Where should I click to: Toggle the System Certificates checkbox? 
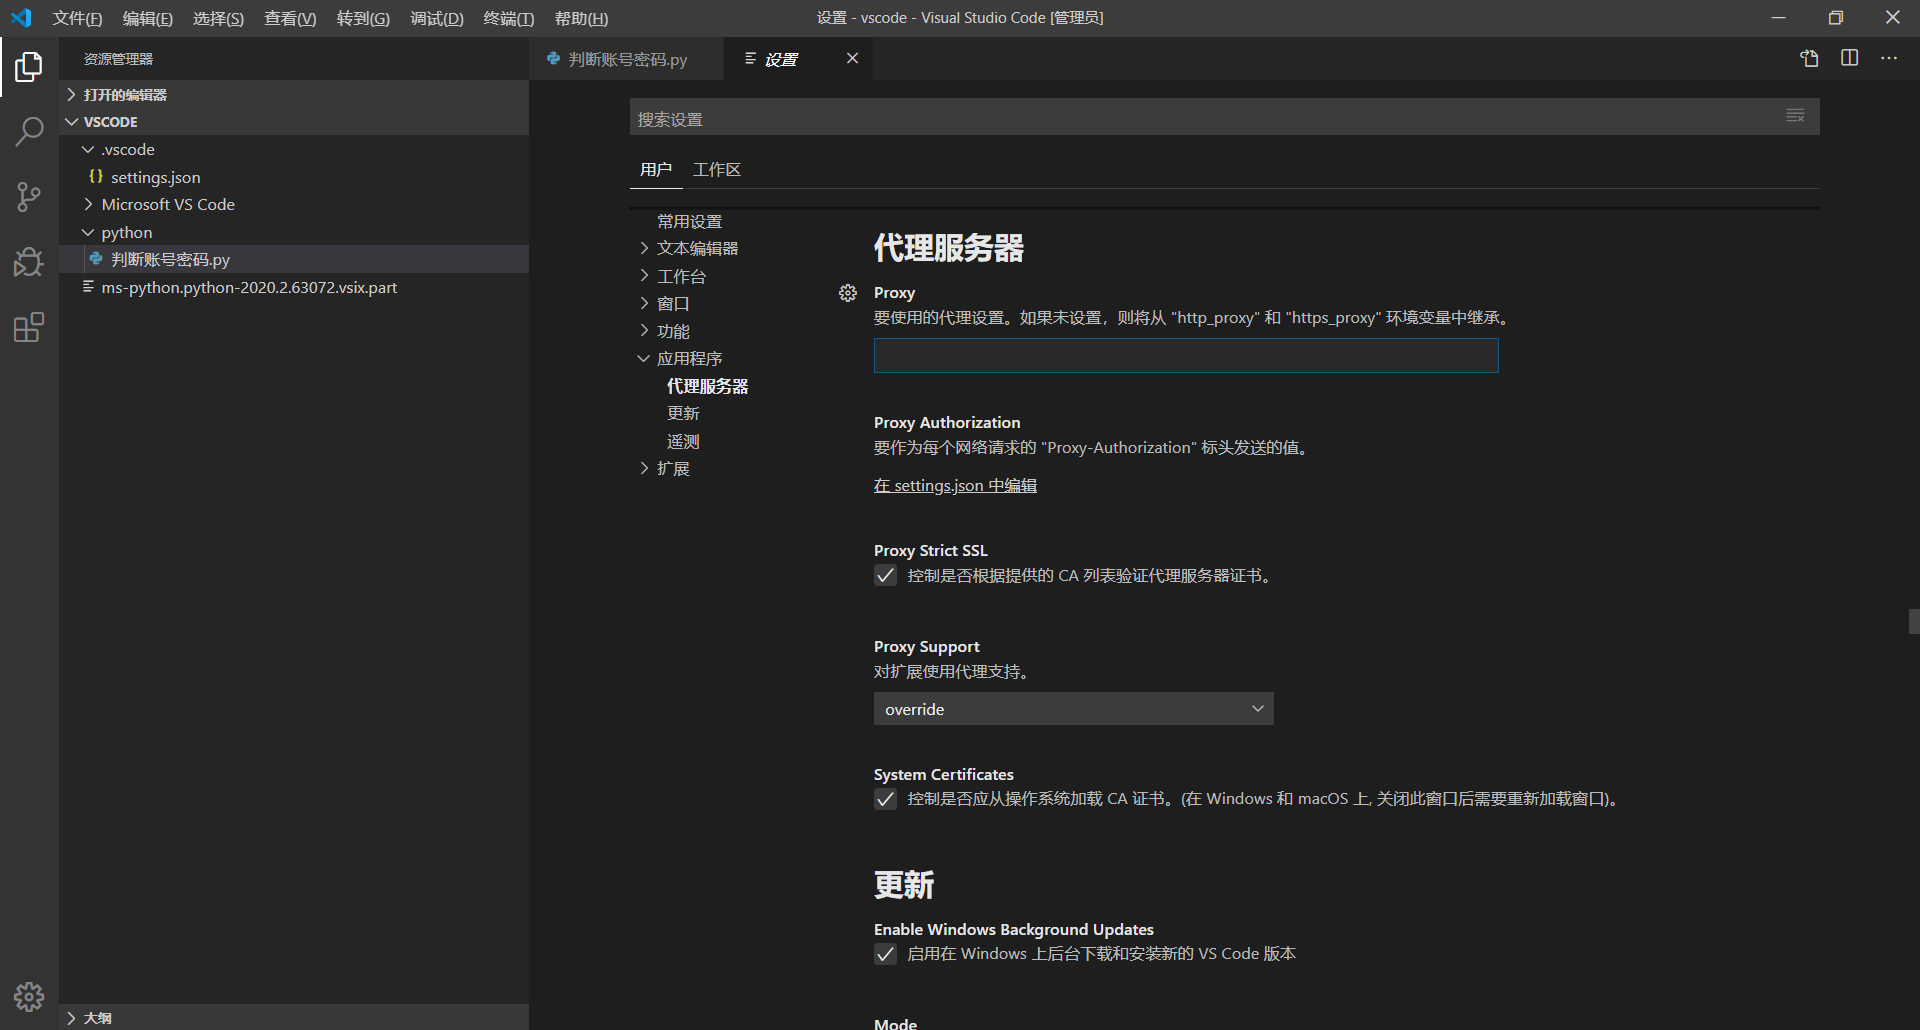885,799
